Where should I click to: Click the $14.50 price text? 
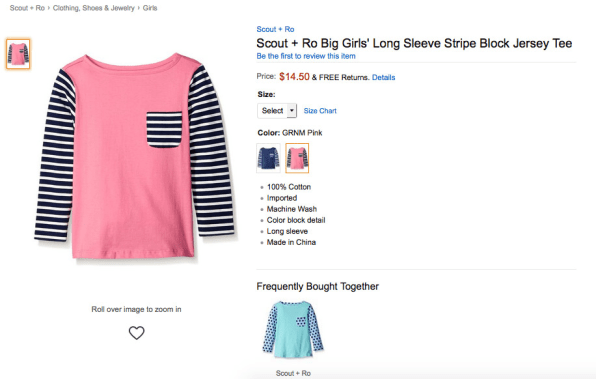294,77
